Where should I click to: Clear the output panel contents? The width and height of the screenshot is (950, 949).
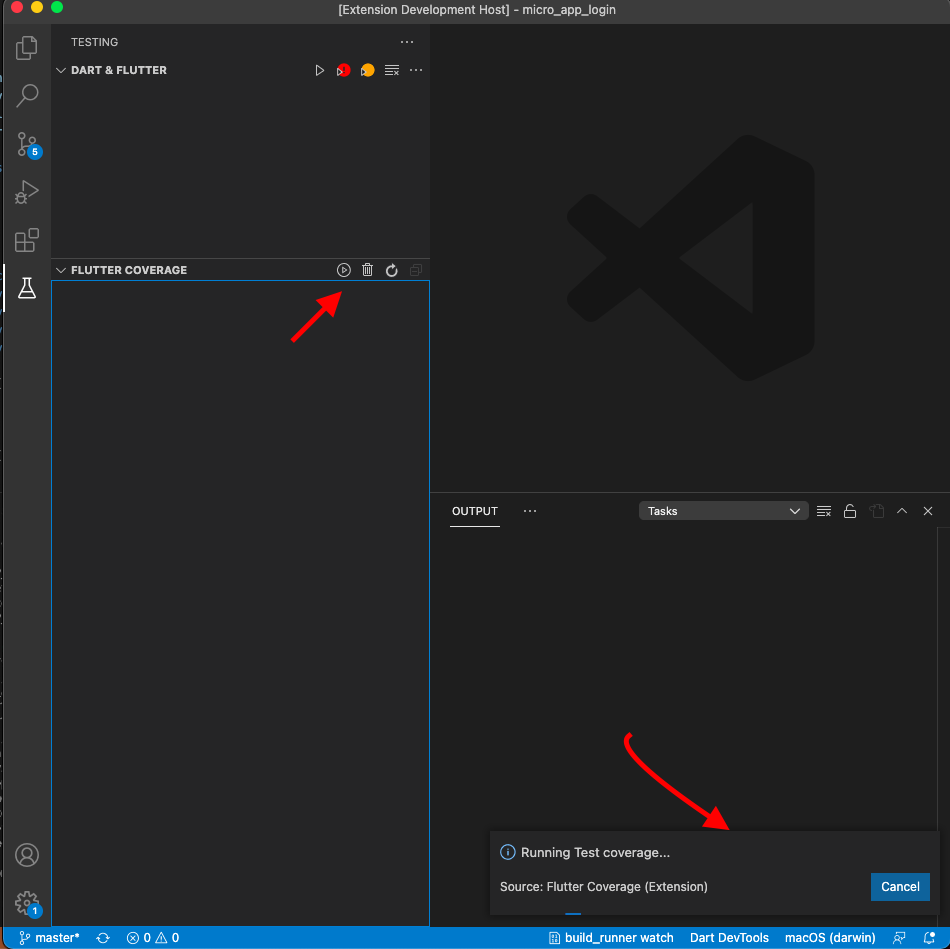pos(823,511)
